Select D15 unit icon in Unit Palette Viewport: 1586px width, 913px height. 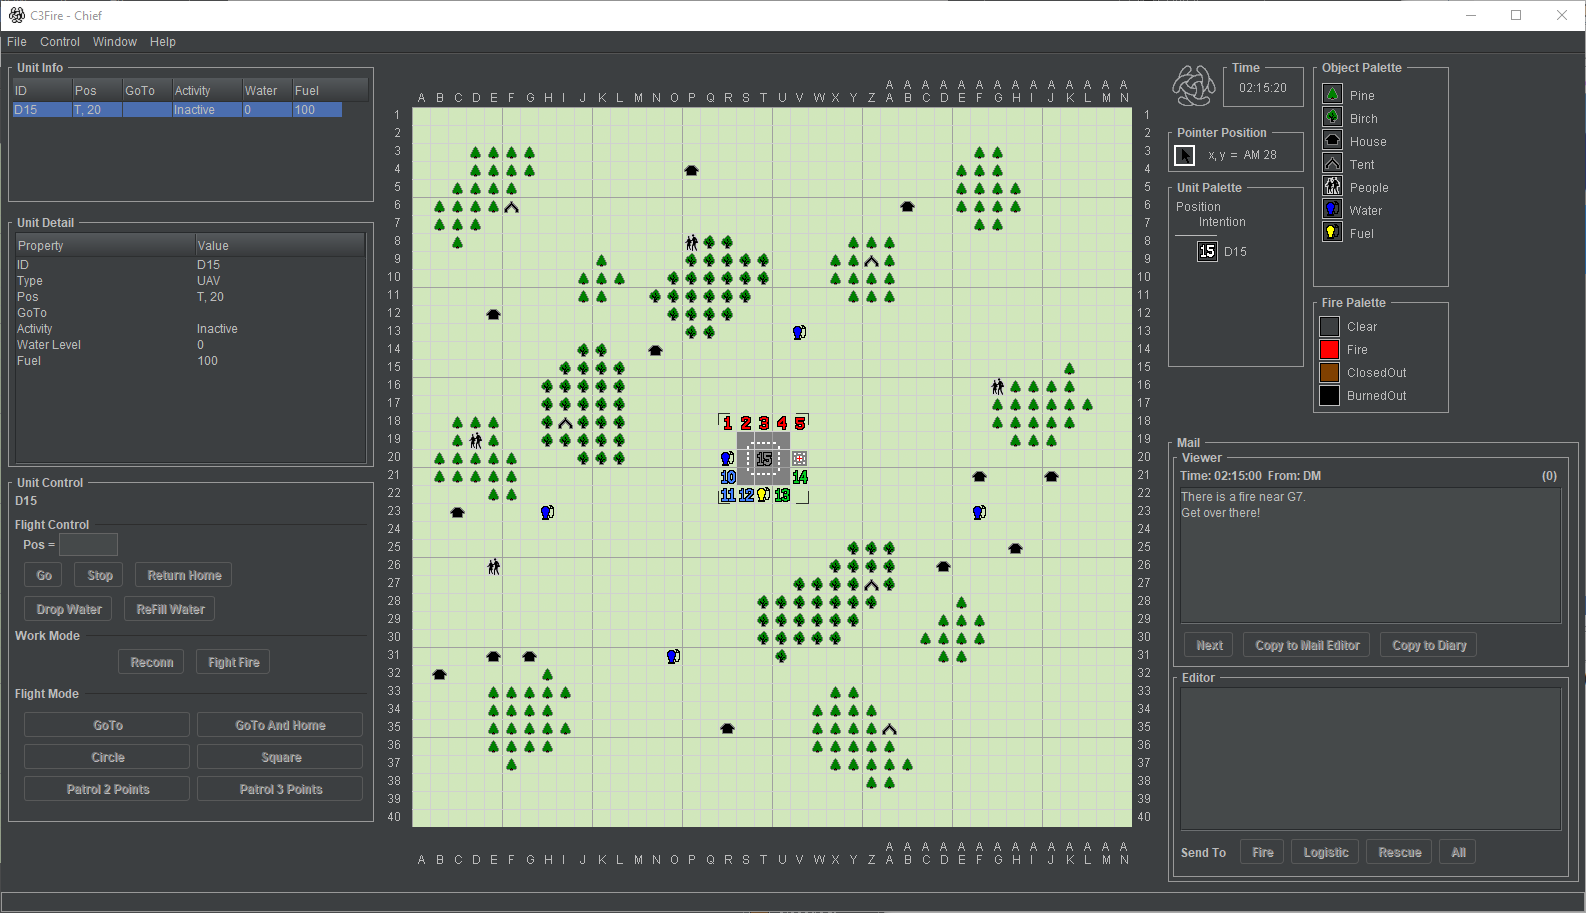pyautogui.click(x=1207, y=251)
